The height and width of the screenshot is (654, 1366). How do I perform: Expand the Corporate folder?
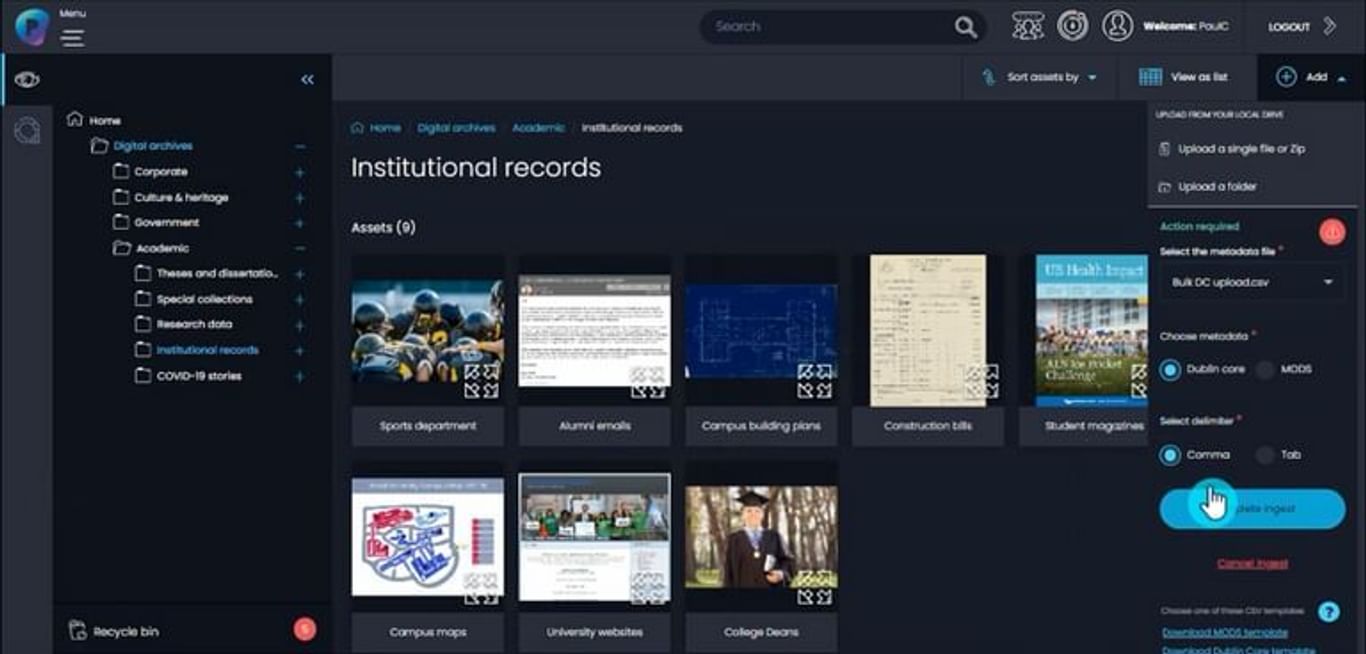(x=299, y=172)
